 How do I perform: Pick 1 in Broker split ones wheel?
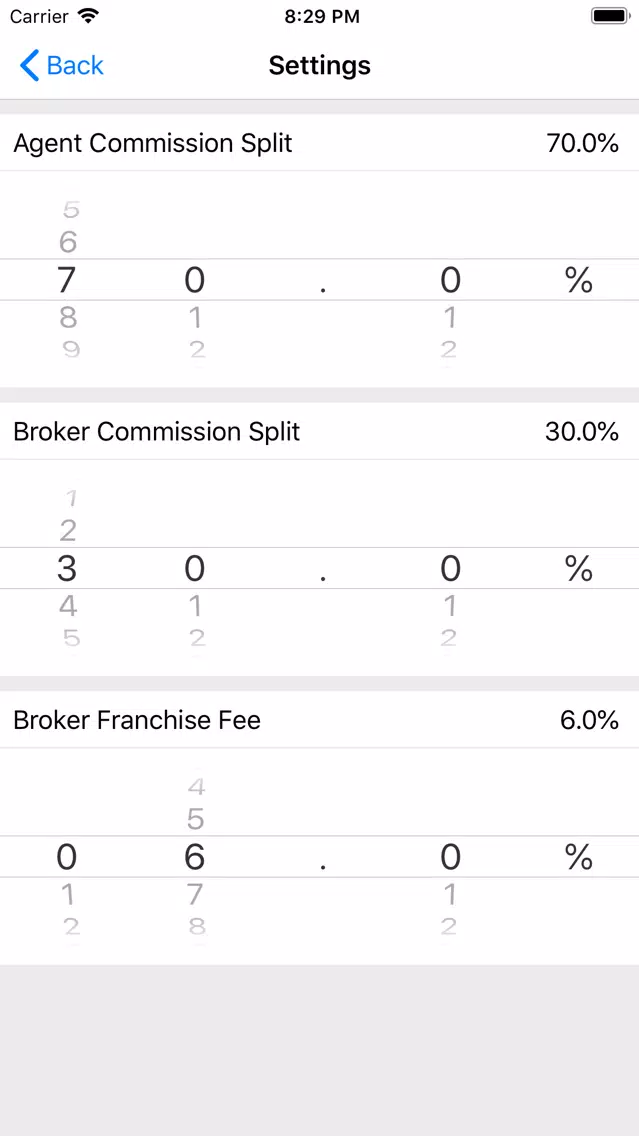pos(195,606)
